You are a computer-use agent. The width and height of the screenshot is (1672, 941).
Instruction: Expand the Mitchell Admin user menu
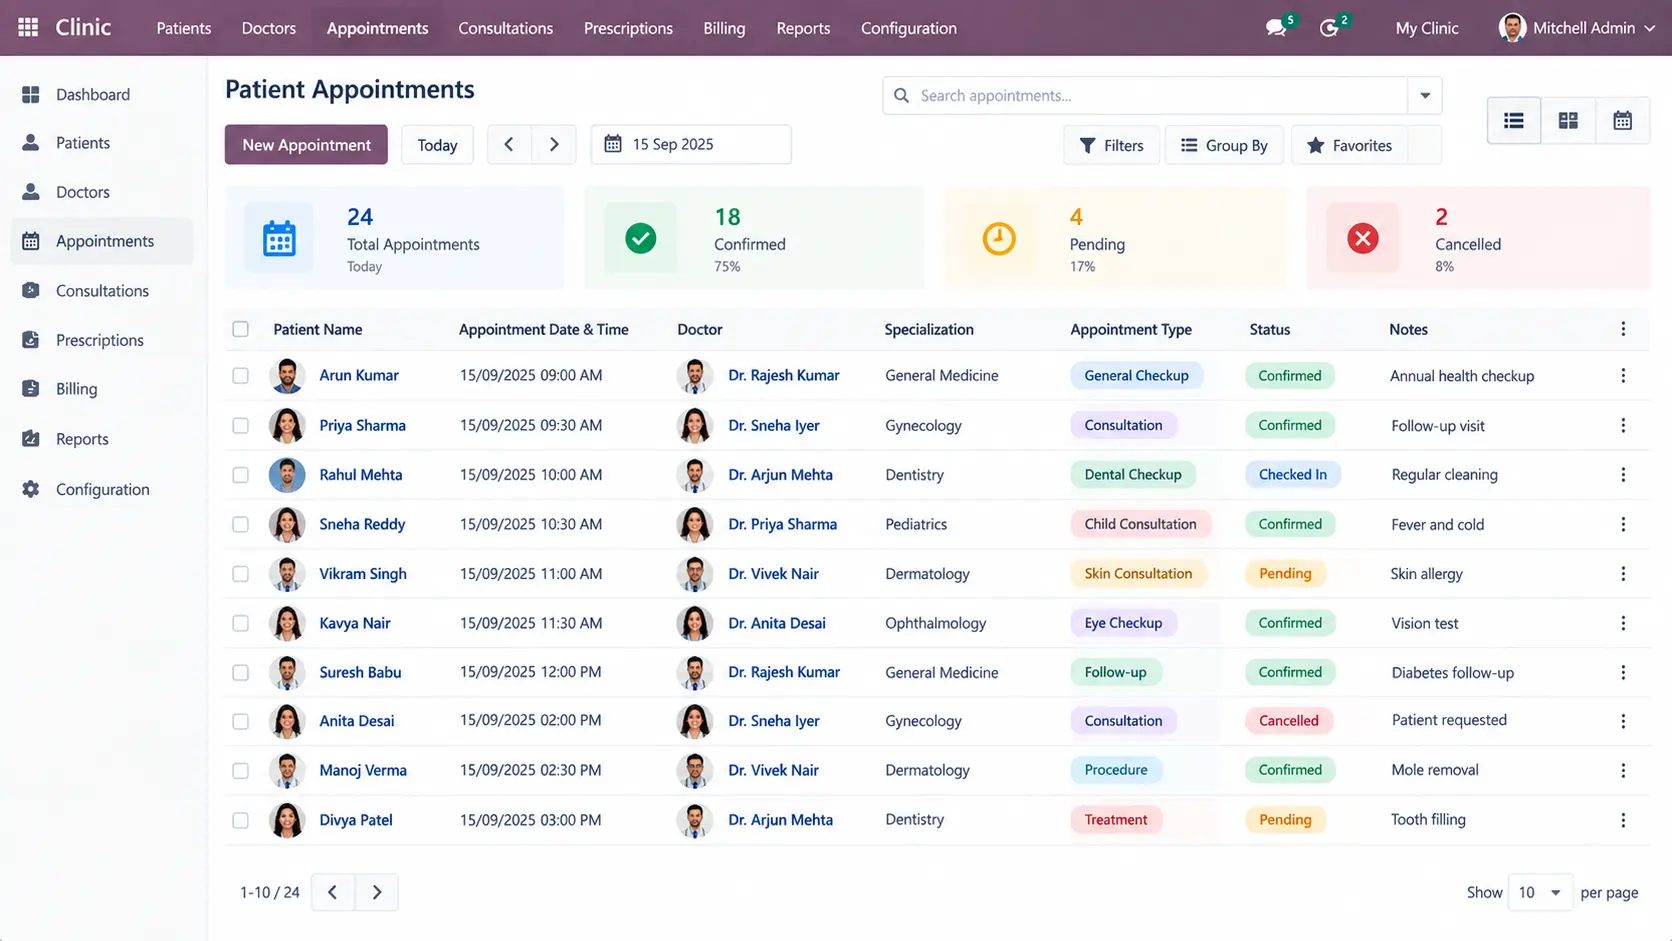[x=1577, y=28]
